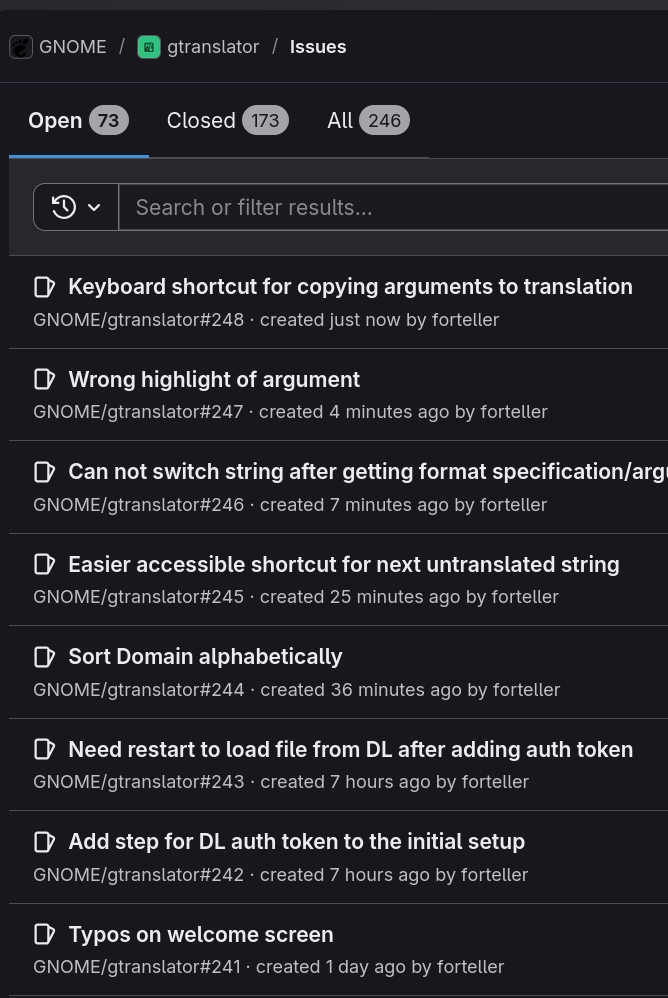Image resolution: width=668 pixels, height=998 pixels.
Task: Click issue icon beside Keyboard shortcut issue
Action: click(44, 287)
